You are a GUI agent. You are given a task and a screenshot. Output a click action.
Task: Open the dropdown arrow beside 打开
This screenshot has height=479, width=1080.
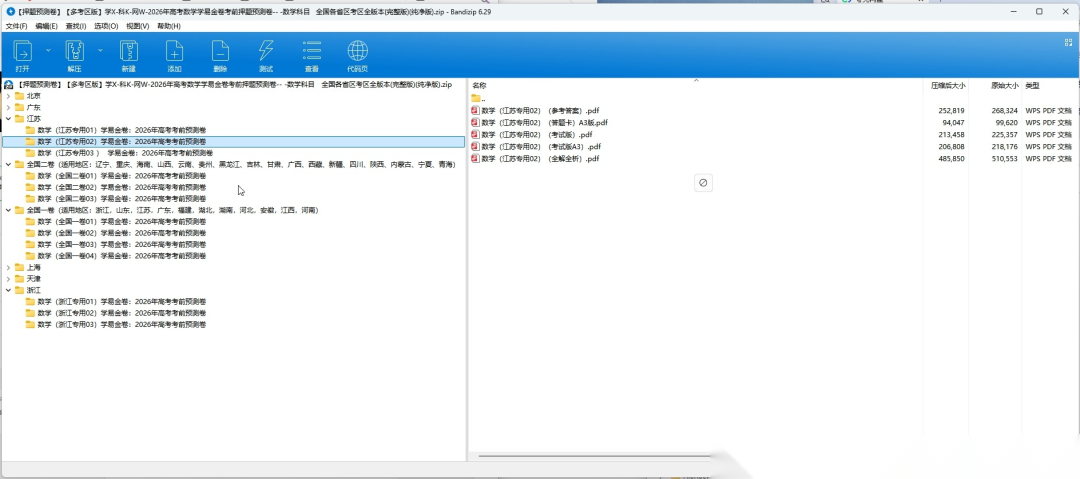[x=48, y=50]
